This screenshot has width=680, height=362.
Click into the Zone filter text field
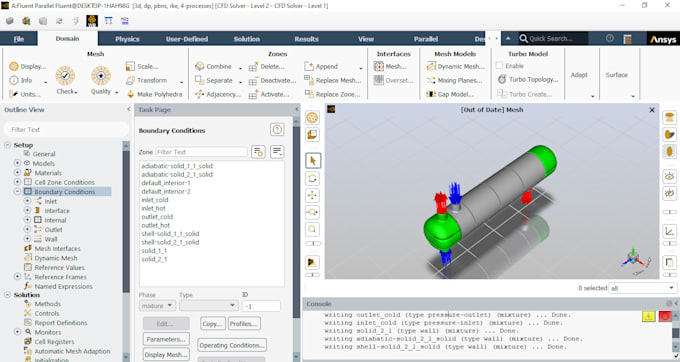point(201,152)
